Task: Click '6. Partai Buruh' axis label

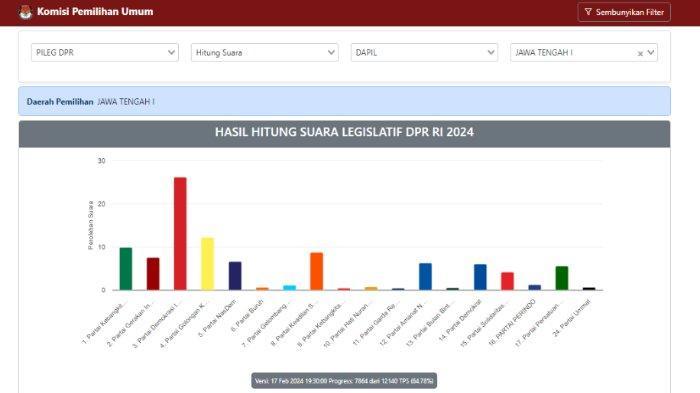Action: pyautogui.click(x=248, y=315)
